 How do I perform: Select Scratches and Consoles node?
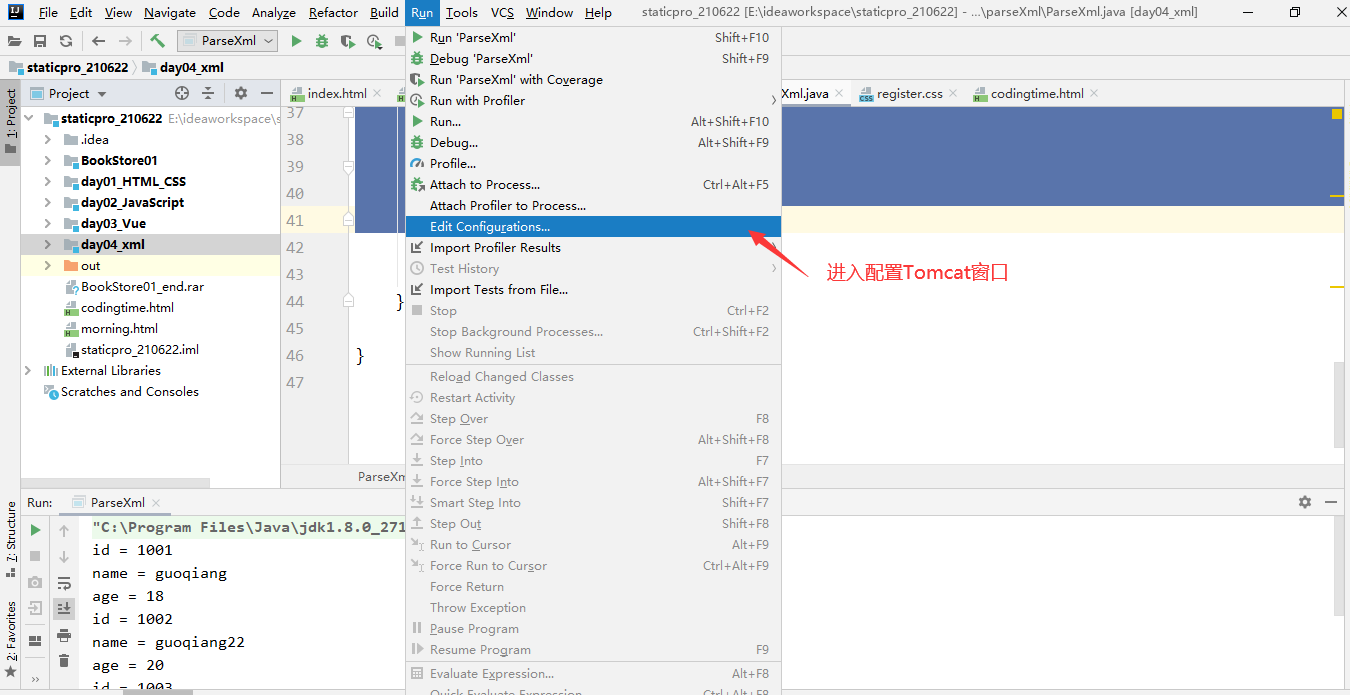[x=130, y=391]
